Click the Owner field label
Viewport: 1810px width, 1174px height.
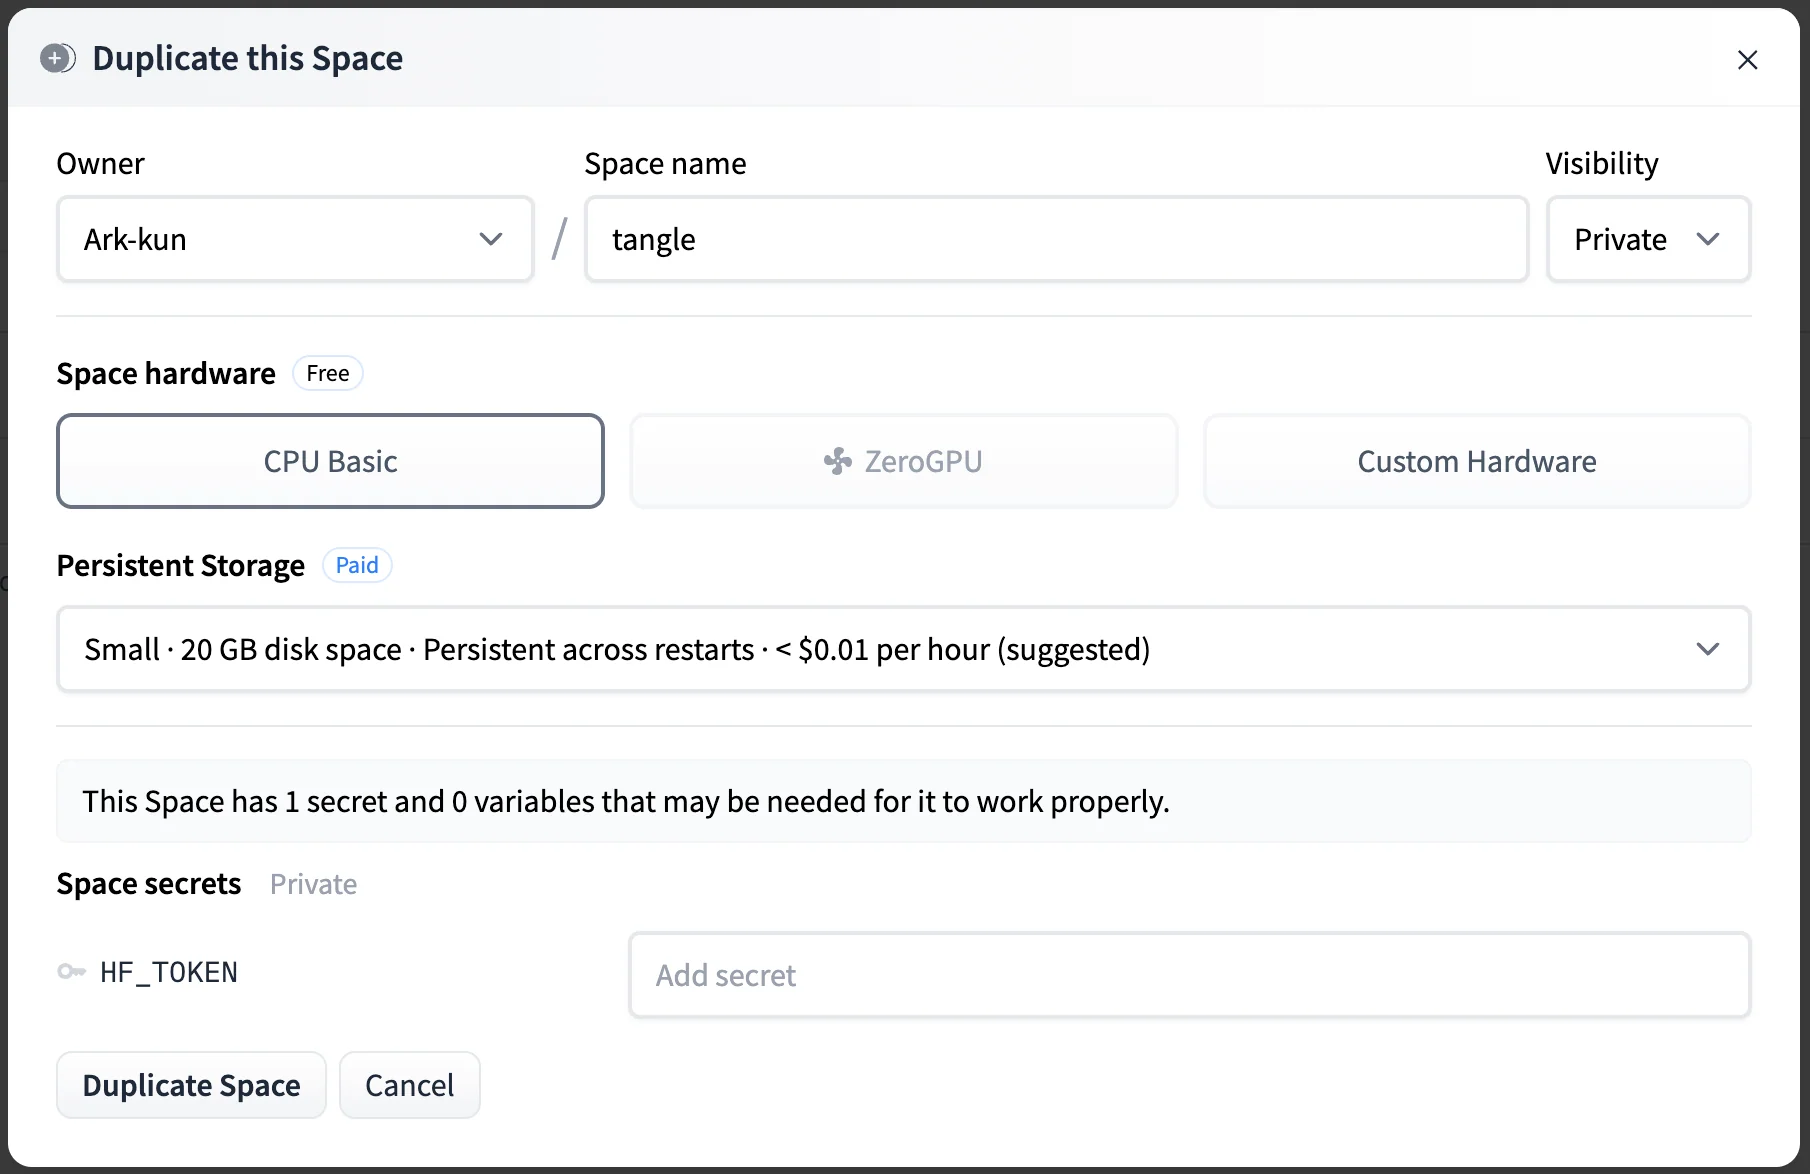[100, 163]
